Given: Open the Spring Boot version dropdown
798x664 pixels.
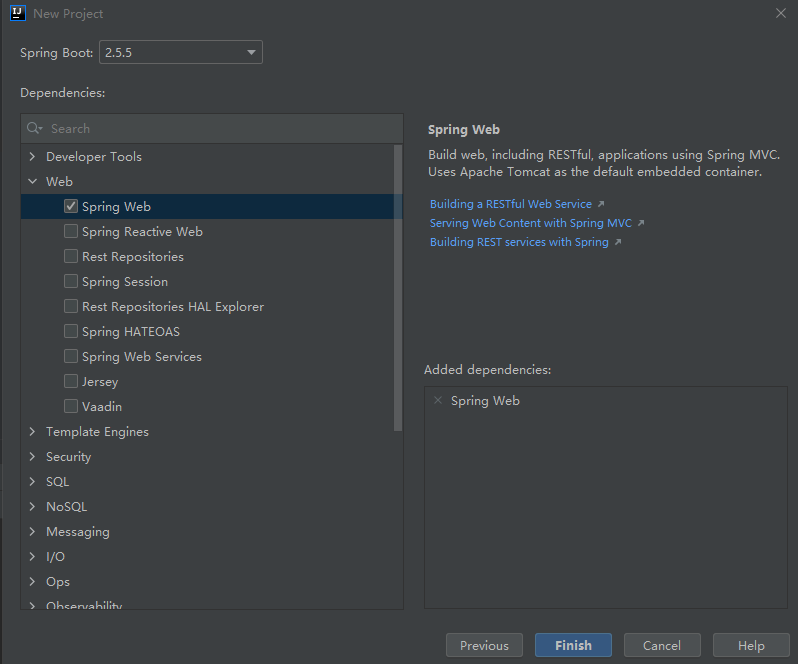Looking at the screenshot, I should click(181, 52).
